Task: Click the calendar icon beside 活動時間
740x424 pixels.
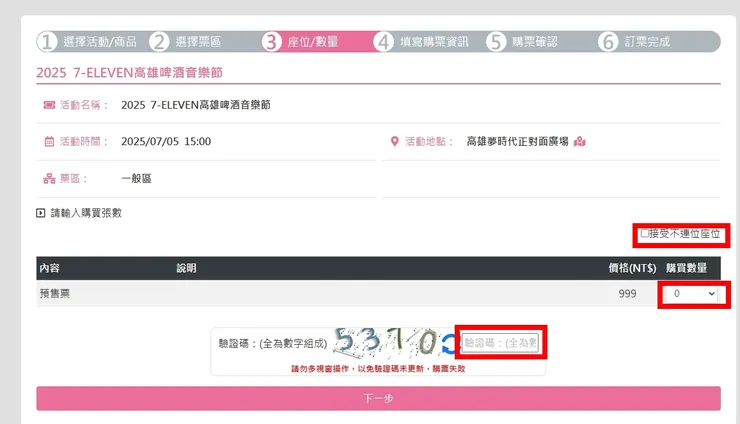Action: (x=49, y=141)
